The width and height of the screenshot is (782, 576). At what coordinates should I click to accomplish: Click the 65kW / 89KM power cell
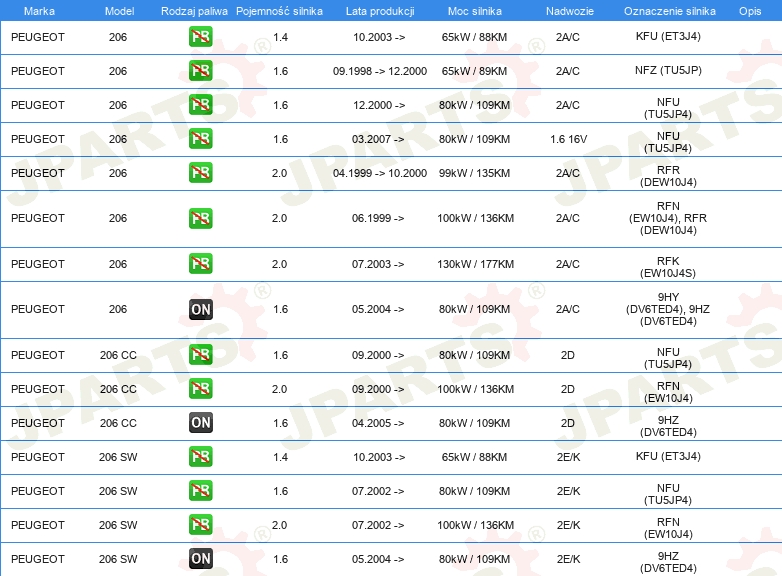474,71
